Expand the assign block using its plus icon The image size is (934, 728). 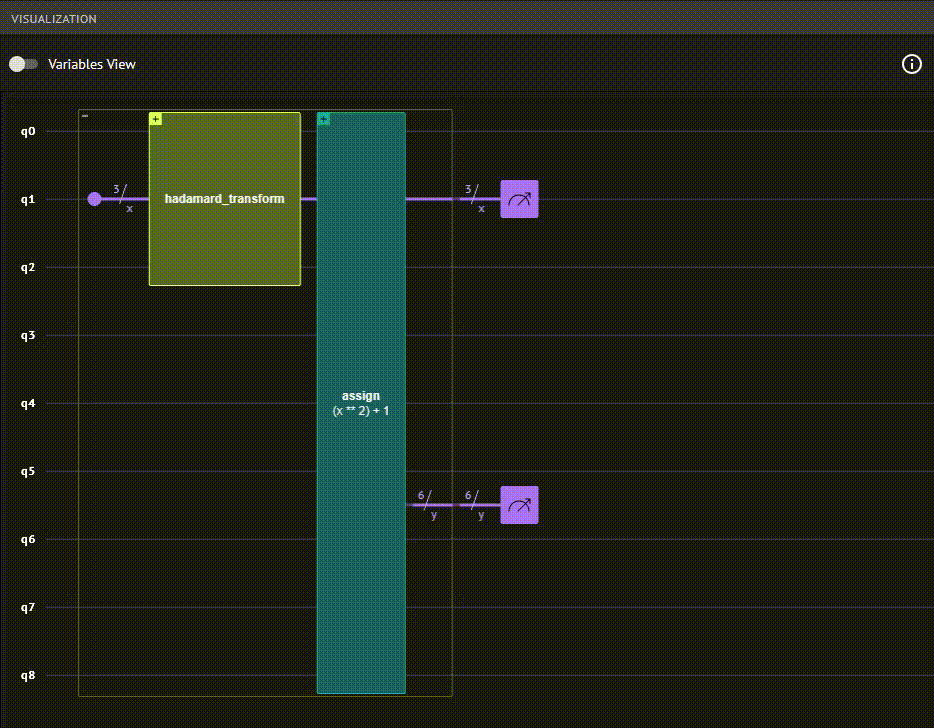tap(323, 119)
